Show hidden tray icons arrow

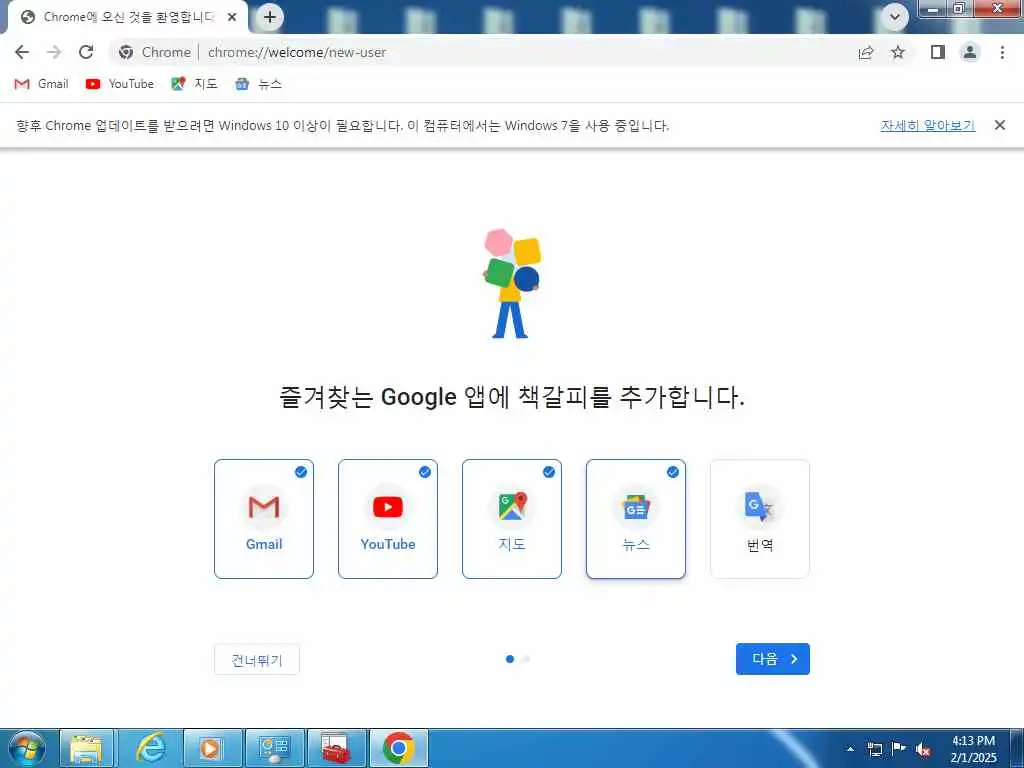pos(850,749)
